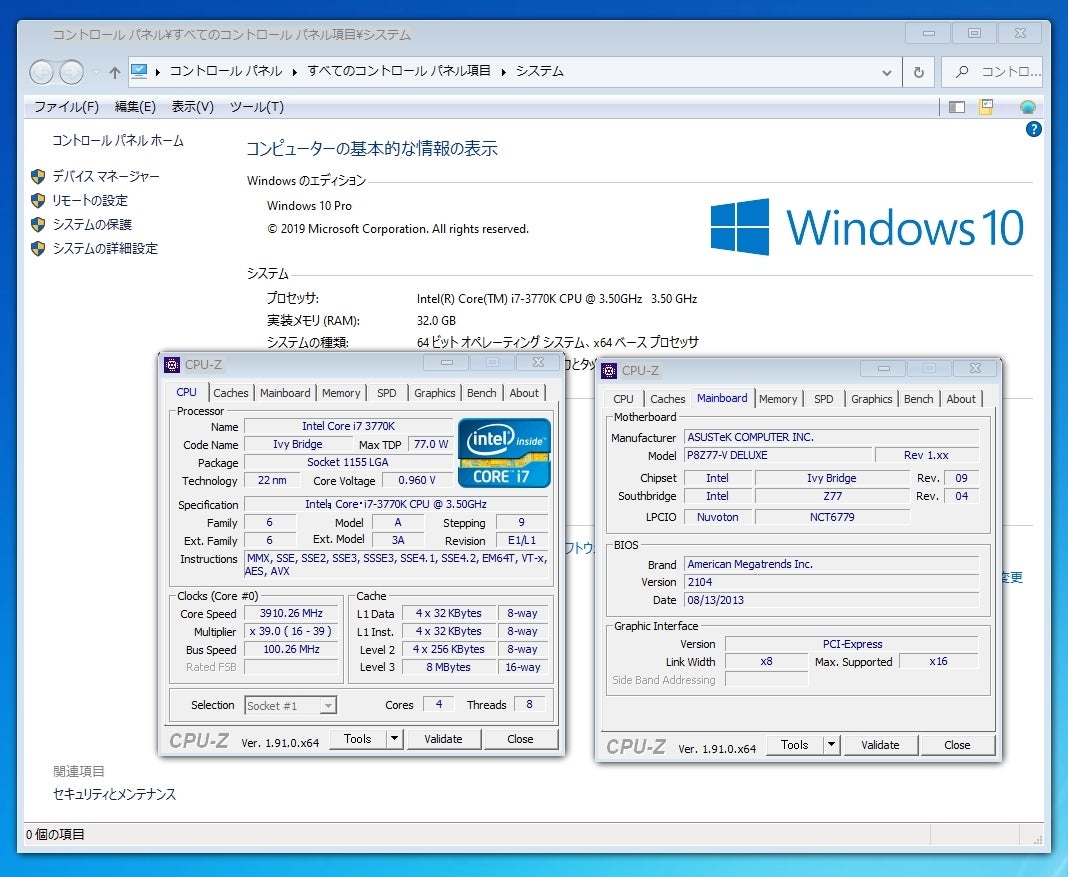Open Tools dropdown arrow in right CPU-Z

coord(831,745)
